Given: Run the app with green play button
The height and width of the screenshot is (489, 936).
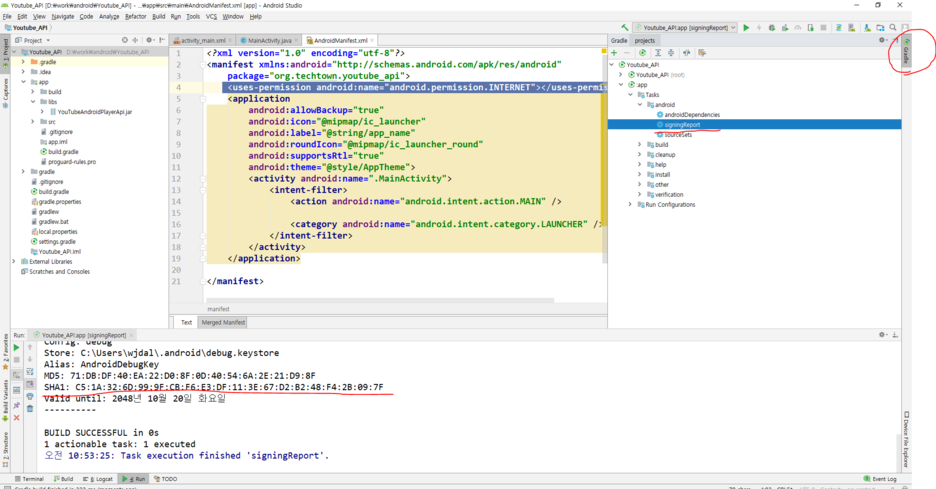Looking at the screenshot, I should pos(746,27).
